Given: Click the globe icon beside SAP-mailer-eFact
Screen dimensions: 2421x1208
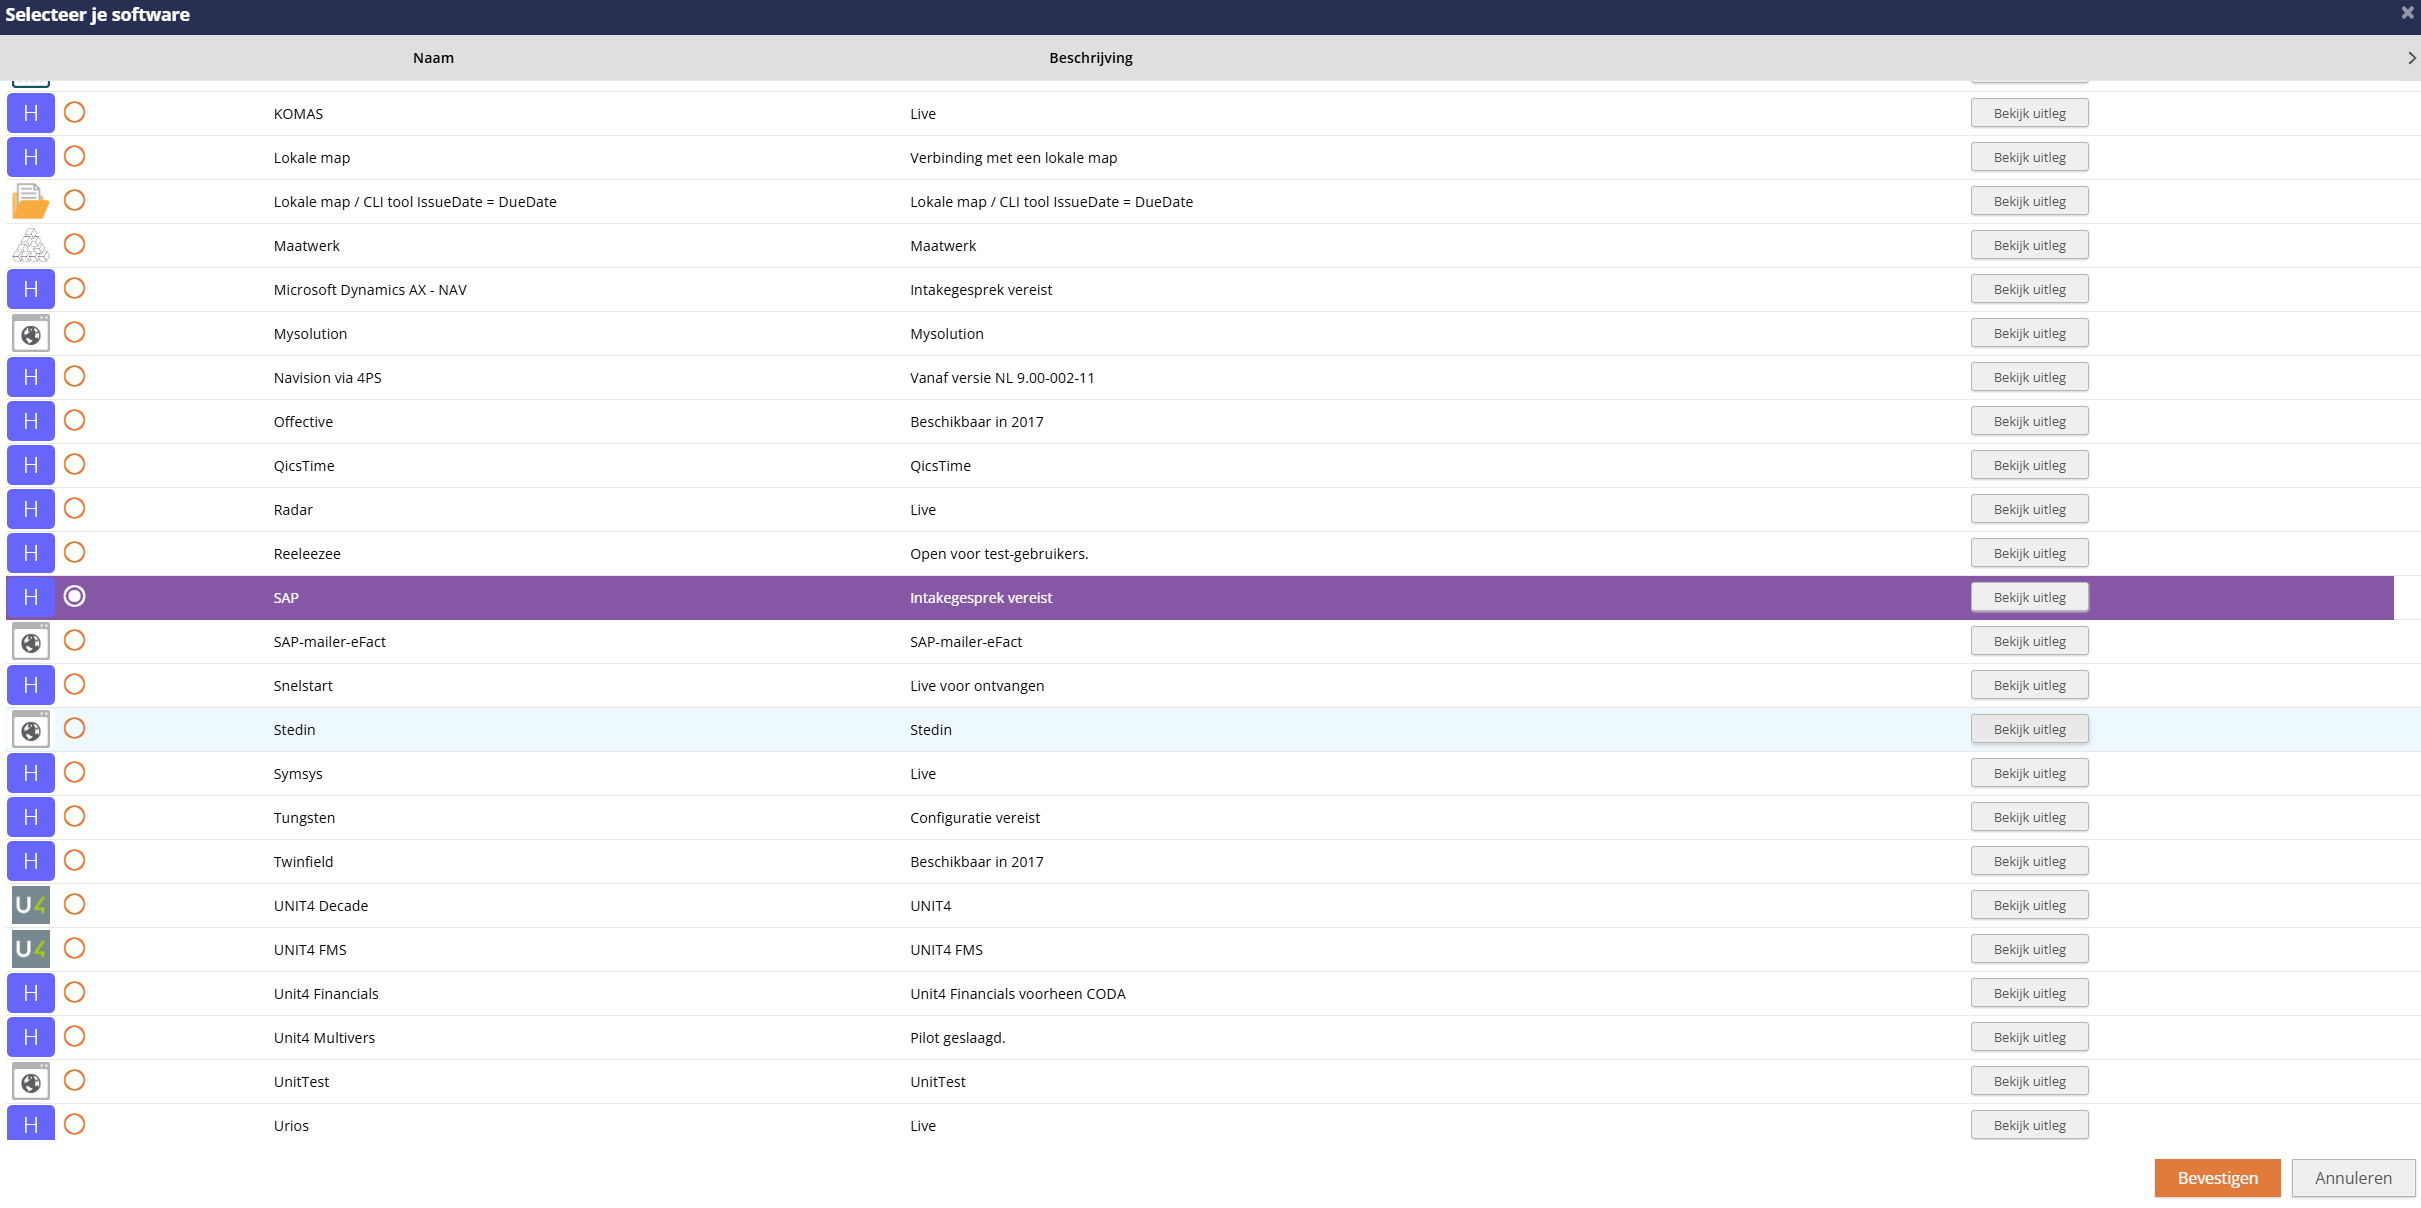Looking at the screenshot, I should click(x=31, y=641).
